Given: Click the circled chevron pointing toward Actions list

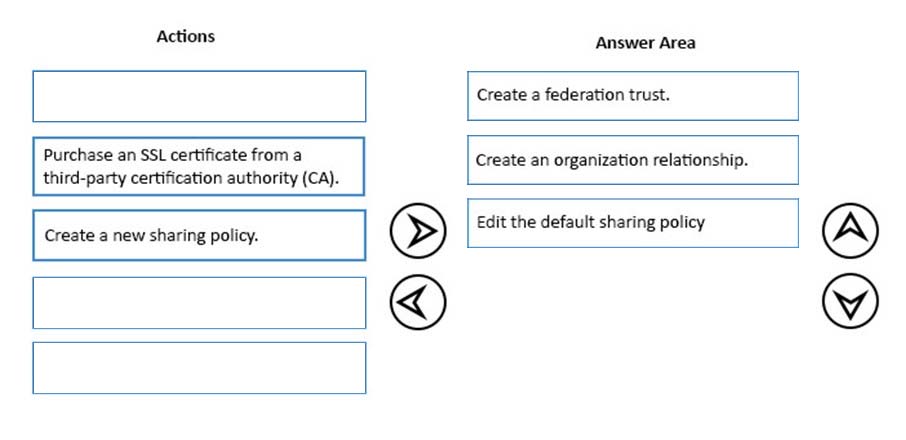Looking at the screenshot, I should 418,301.
